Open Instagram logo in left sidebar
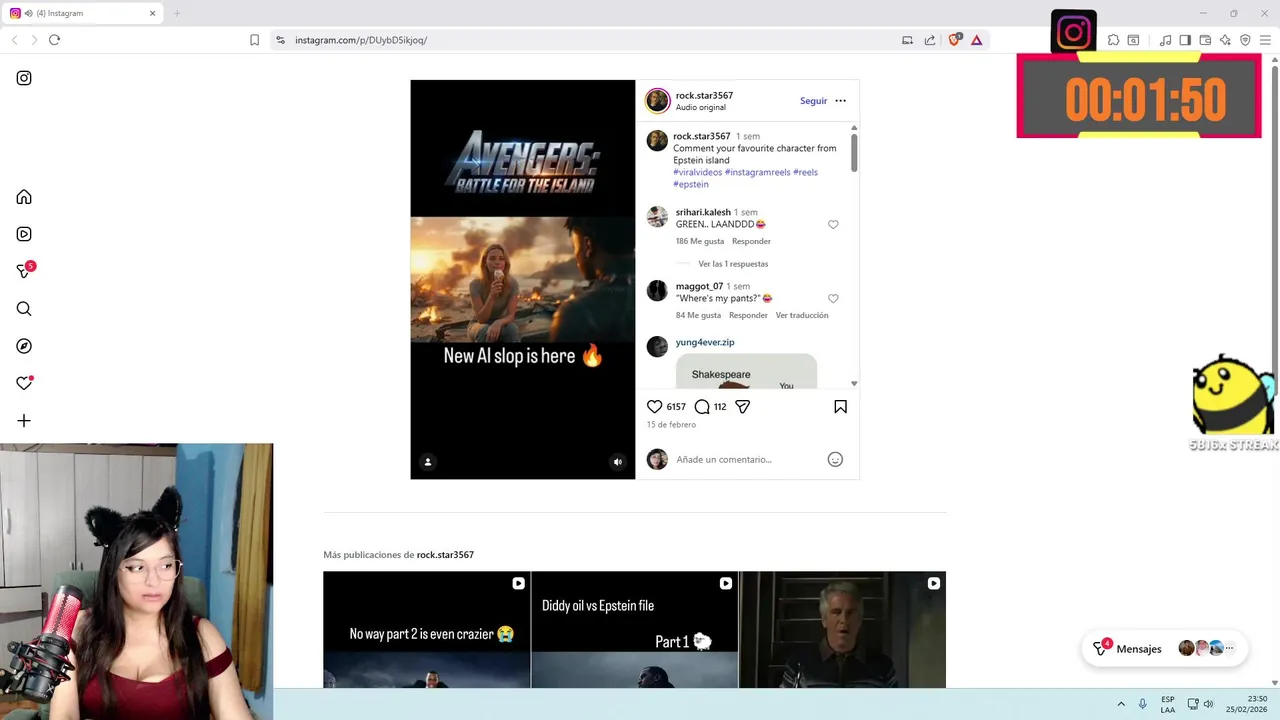1280x720 pixels. point(24,78)
